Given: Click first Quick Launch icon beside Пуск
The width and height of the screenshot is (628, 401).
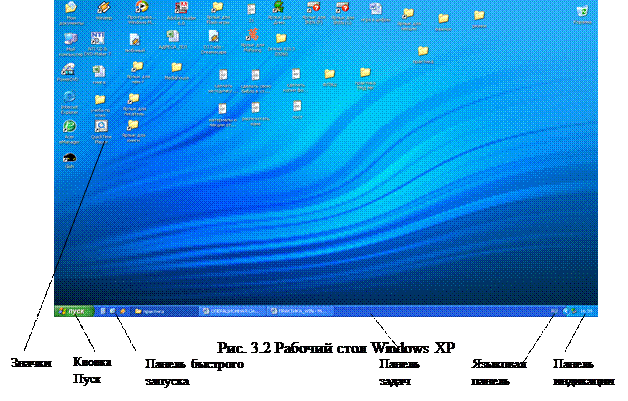Looking at the screenshot, I should [x=103, y=311].
